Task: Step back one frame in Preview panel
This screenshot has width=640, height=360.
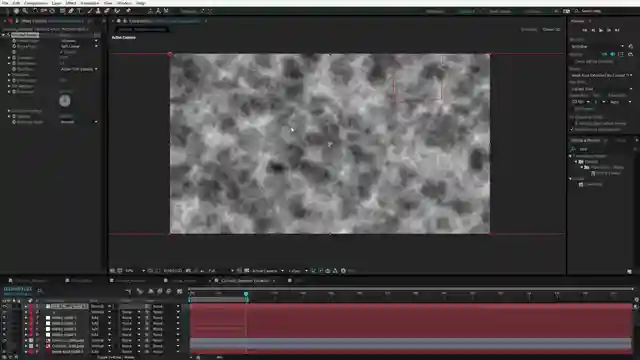Action: pos(593,30)
